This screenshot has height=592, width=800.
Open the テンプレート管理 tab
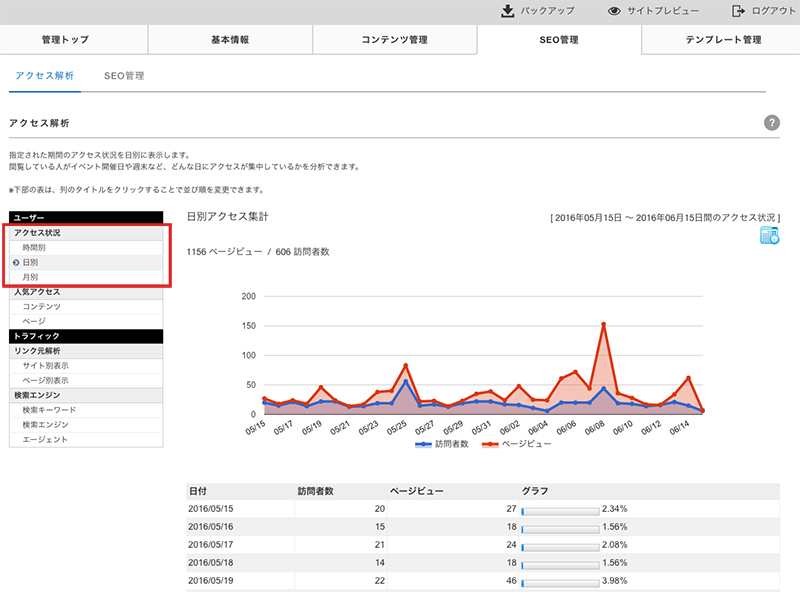coord(723,40)
